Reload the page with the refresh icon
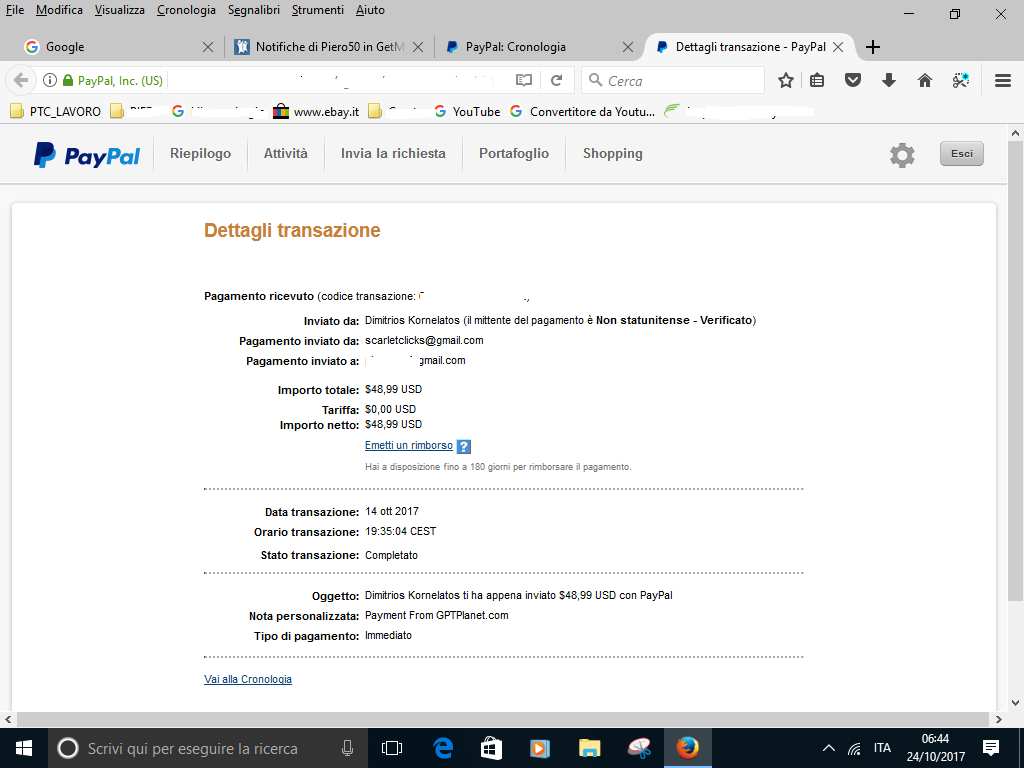 [556, 80]
